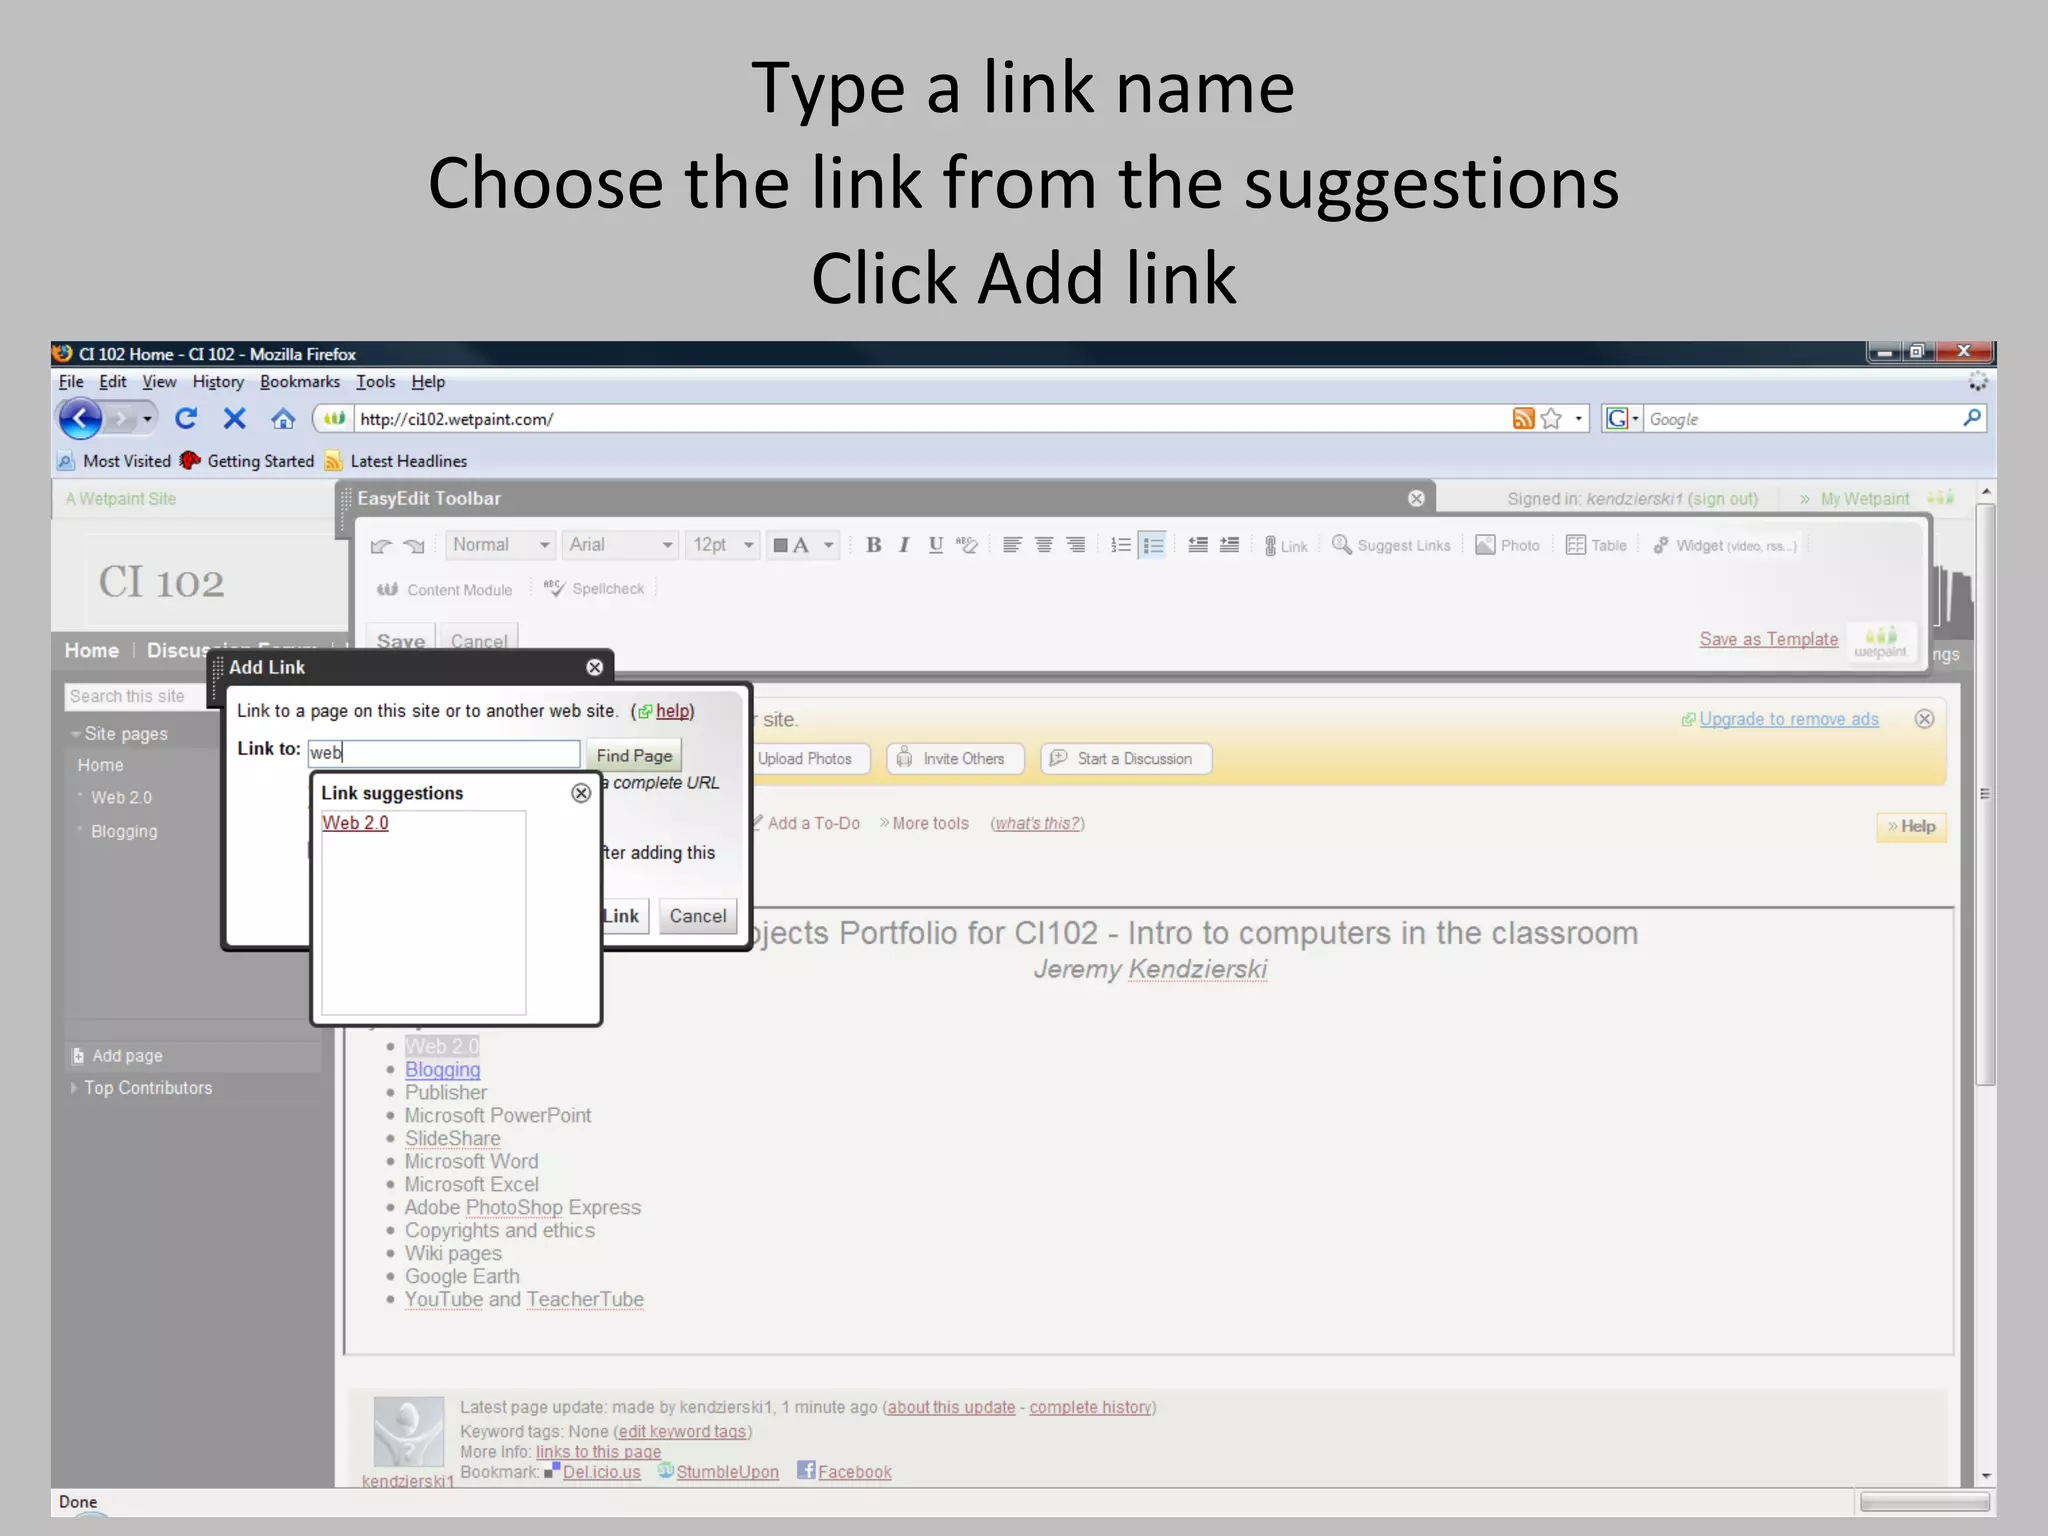Open the history dropdown beside forward button
The image size is (2048, 1536).
[147, 418]
